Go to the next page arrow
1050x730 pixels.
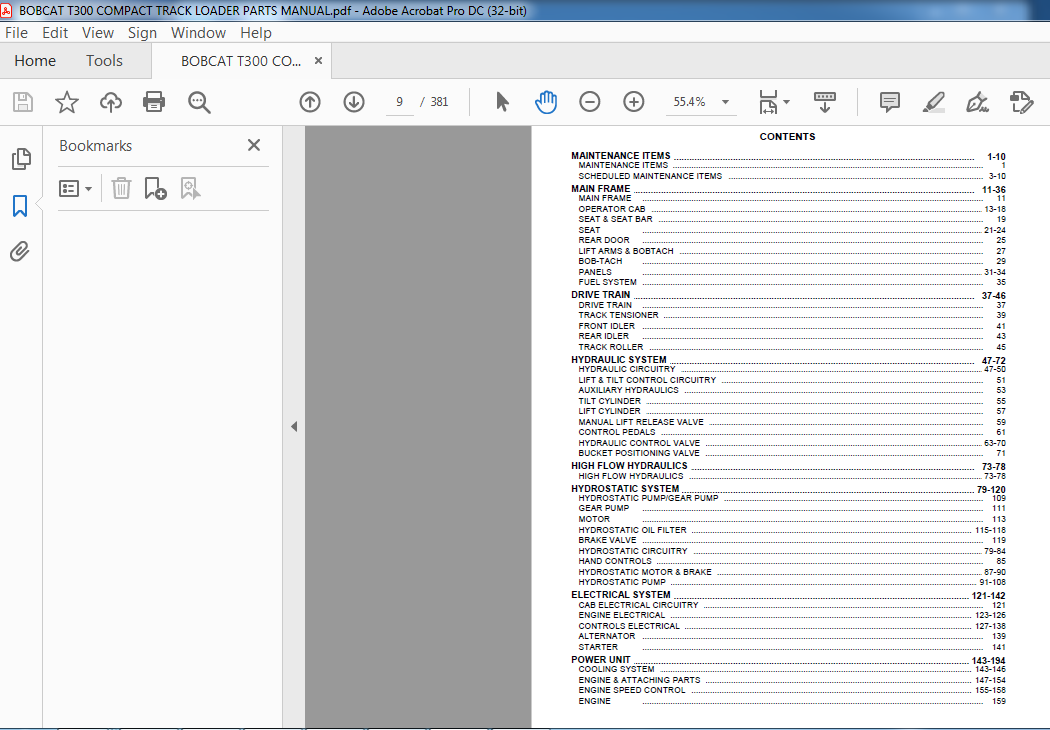tap(354, 102)
